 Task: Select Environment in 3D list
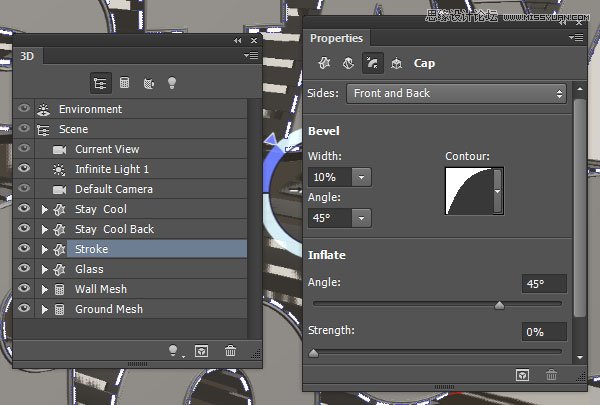pos(141,109)
